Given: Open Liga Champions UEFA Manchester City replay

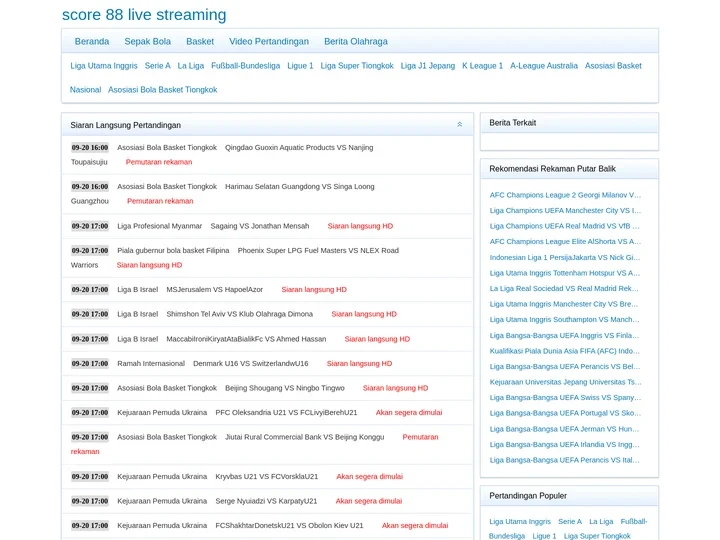Looking at the screenshot, I should tap(565, 211).
